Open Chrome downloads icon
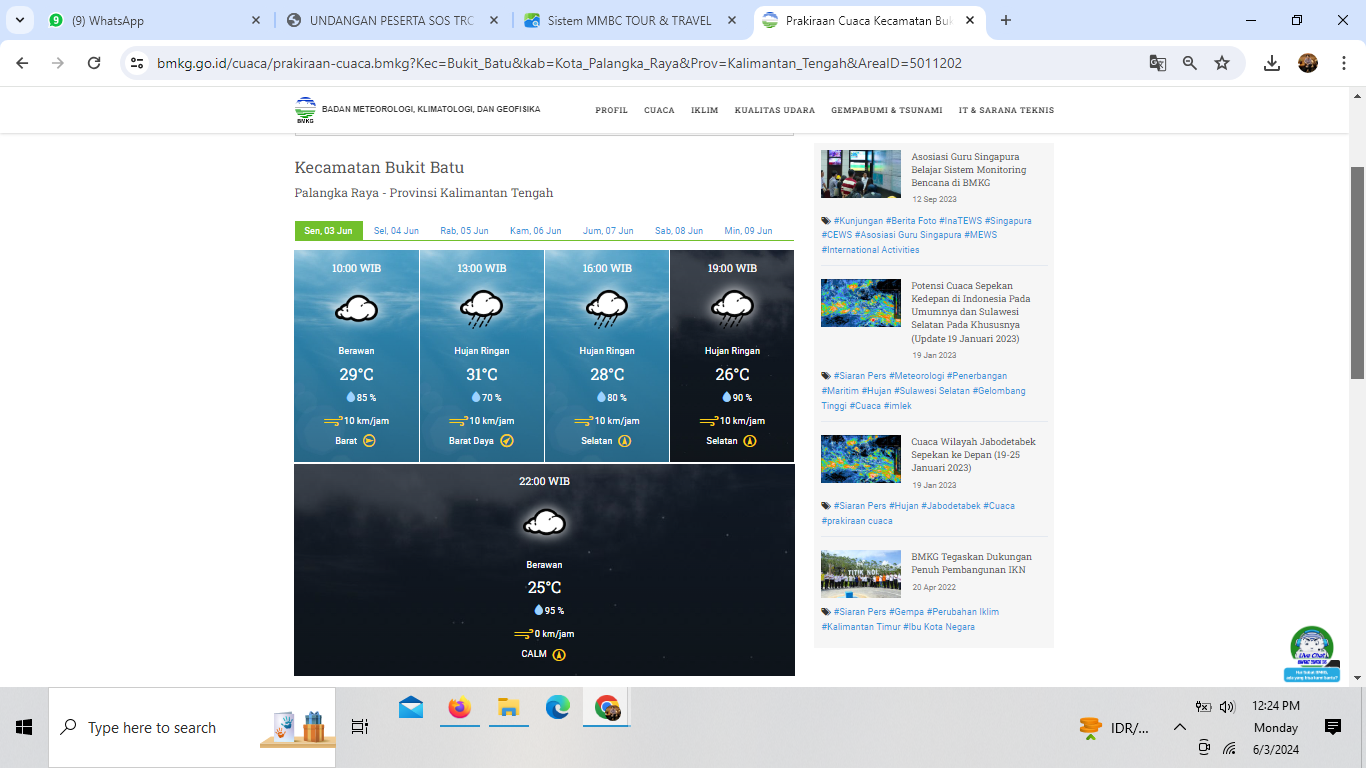The width and height of the screenshot is (1366, 768). tap(1272, 63)
